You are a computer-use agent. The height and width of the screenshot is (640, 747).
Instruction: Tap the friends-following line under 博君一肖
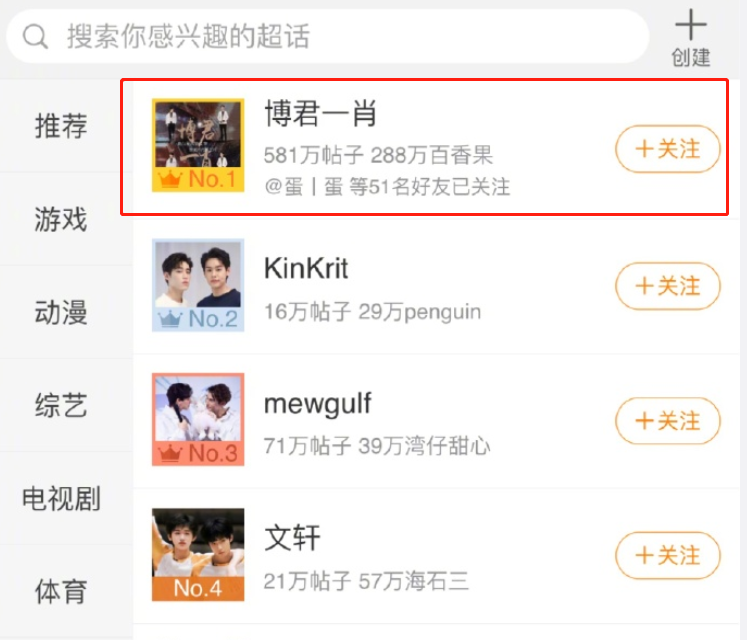pos(387,186)
